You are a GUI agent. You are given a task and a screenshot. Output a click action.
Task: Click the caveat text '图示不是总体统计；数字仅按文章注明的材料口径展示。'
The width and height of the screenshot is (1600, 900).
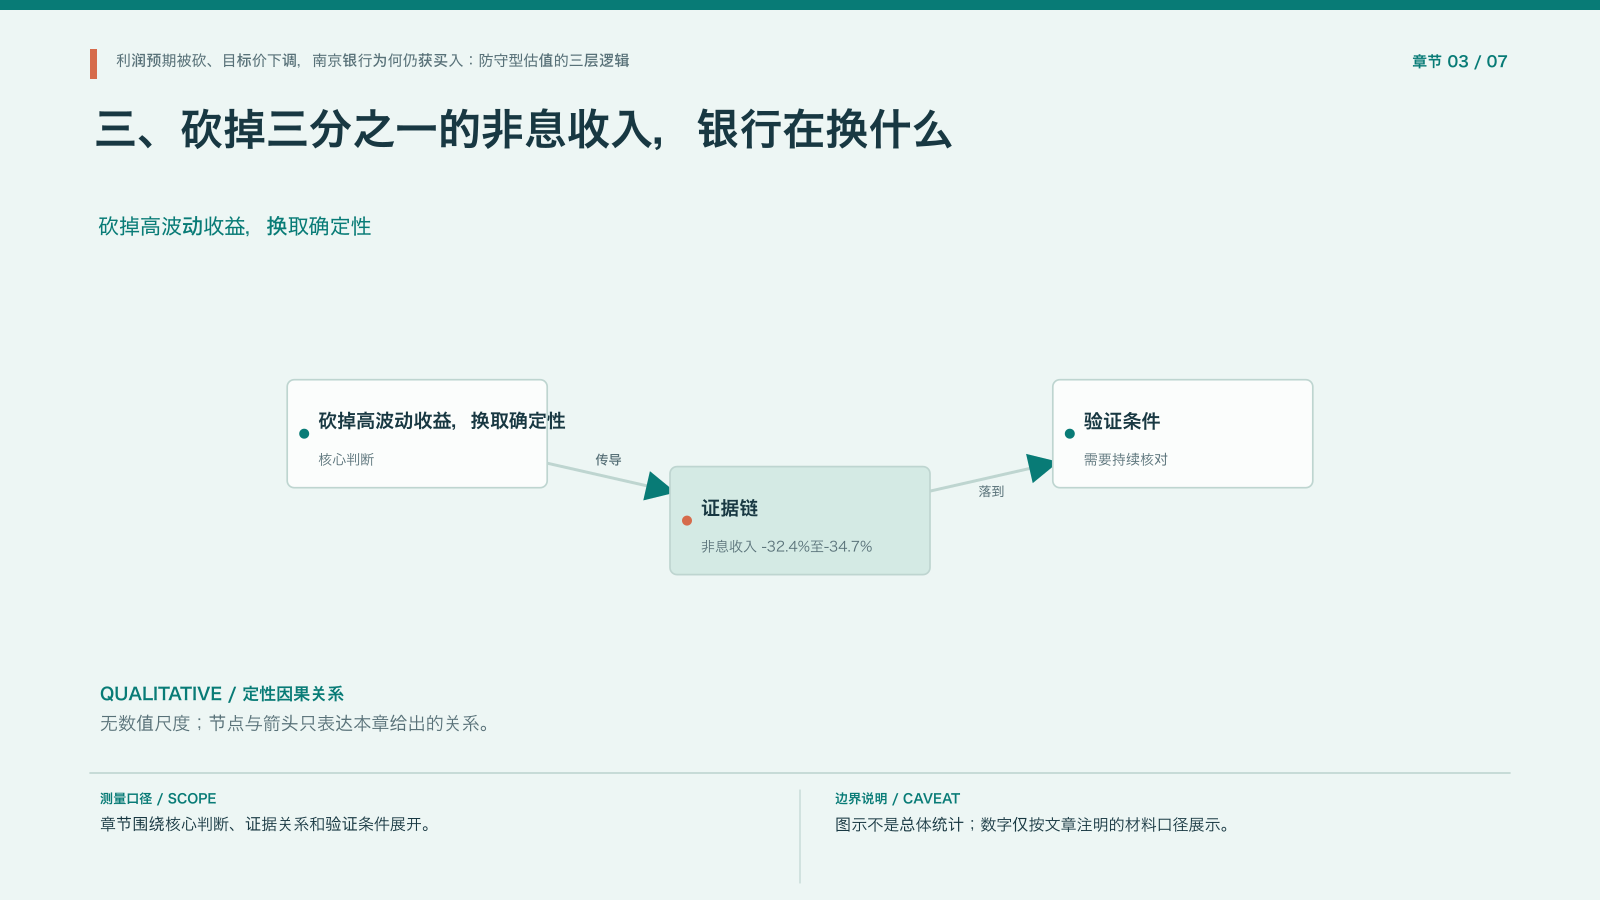[1036, 824]
